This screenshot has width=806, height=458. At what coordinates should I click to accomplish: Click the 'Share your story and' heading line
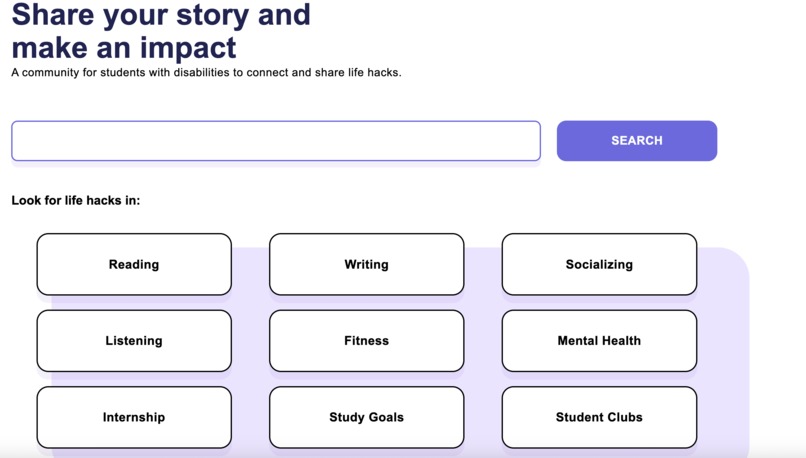pyautogui.click(x=161, y=15)
